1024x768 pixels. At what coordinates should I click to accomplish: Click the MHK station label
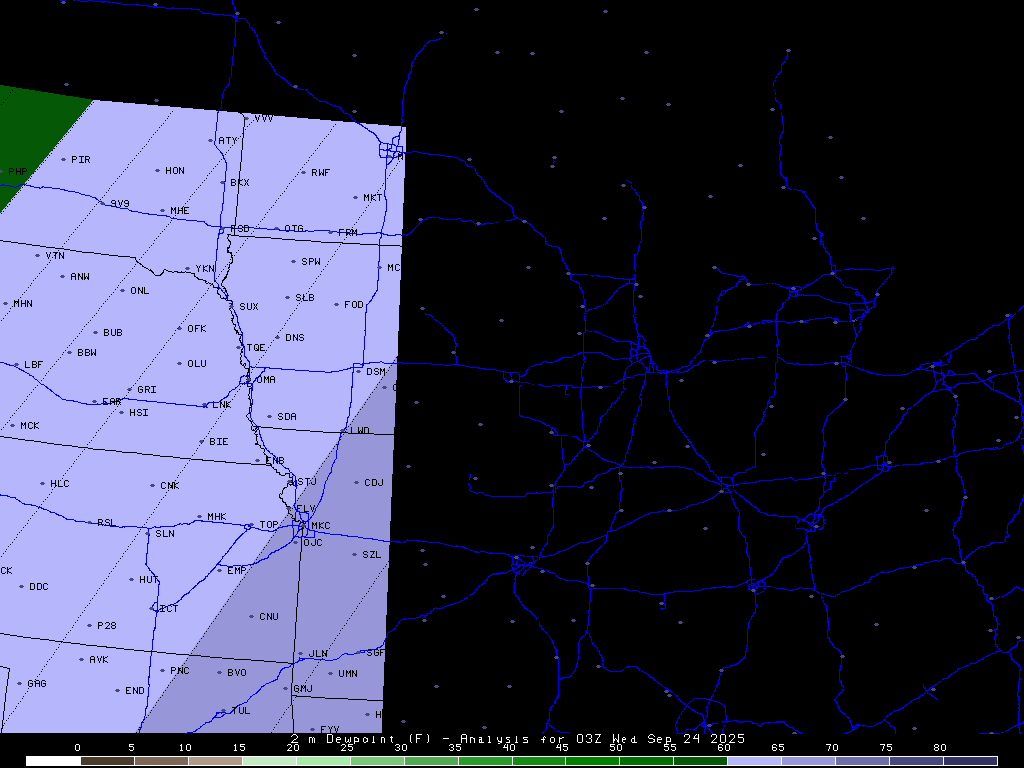pos(217,517)
